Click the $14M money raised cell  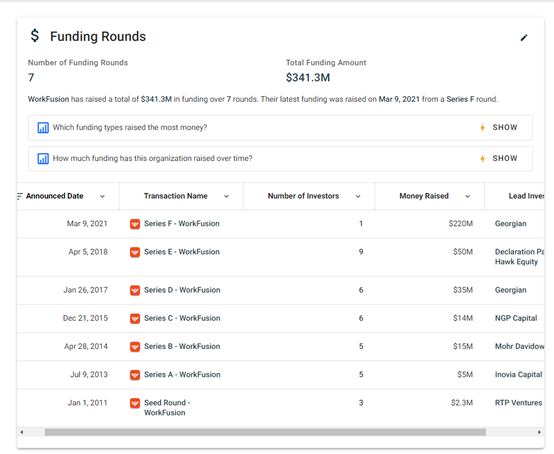[463, 318]
